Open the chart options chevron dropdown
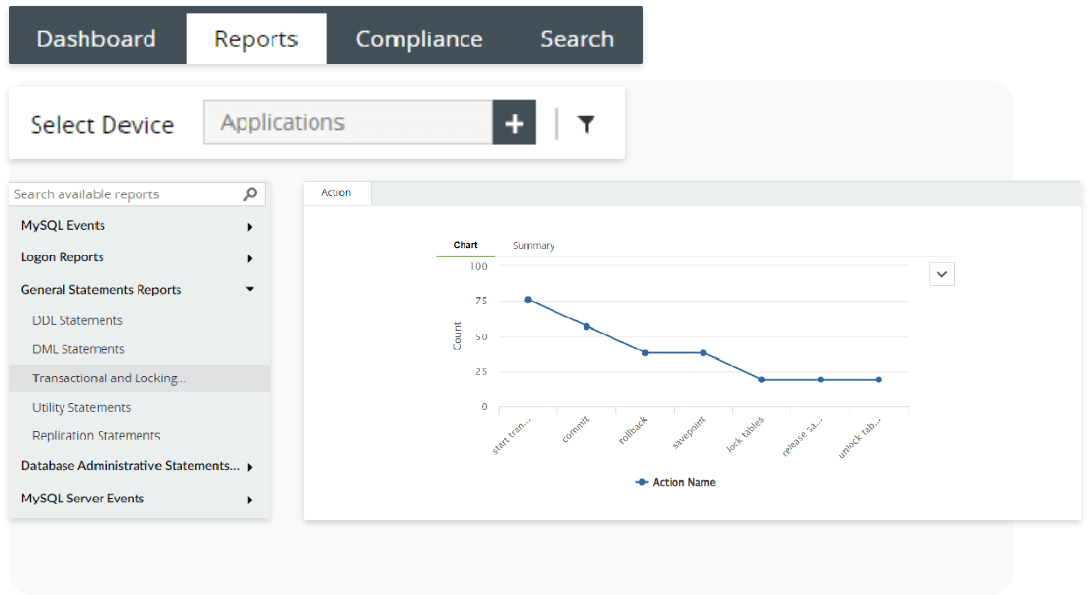The height and width of the screenshot is (595, 1090). [941, 273]
